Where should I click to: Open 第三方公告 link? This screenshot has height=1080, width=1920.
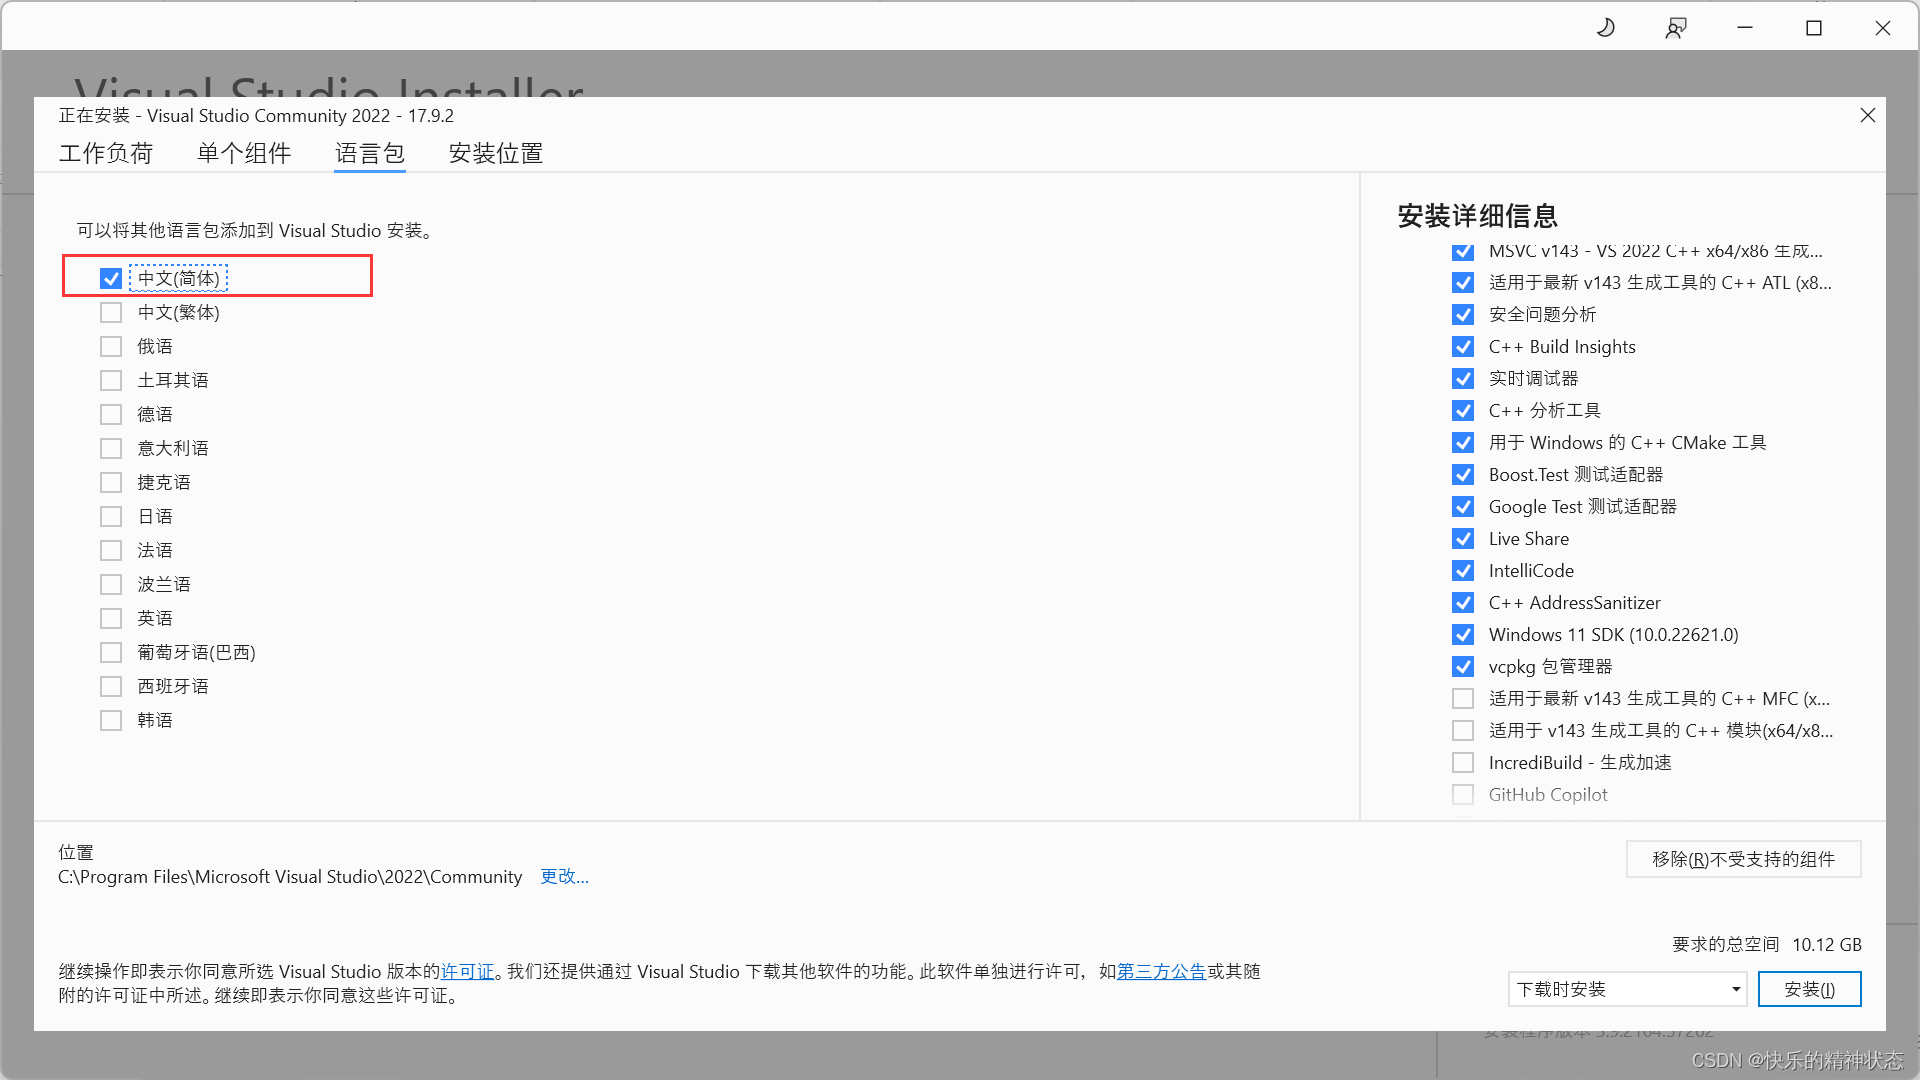(x=1161, y=971)
